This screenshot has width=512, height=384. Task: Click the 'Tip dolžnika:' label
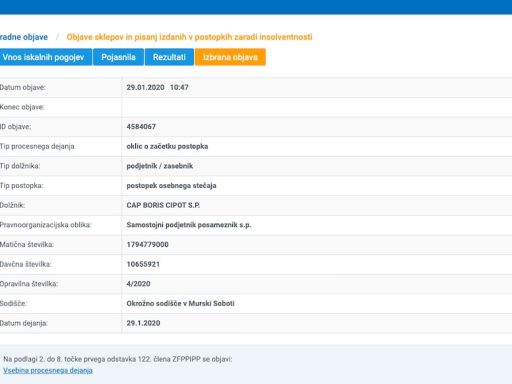(x=20, y=166)
